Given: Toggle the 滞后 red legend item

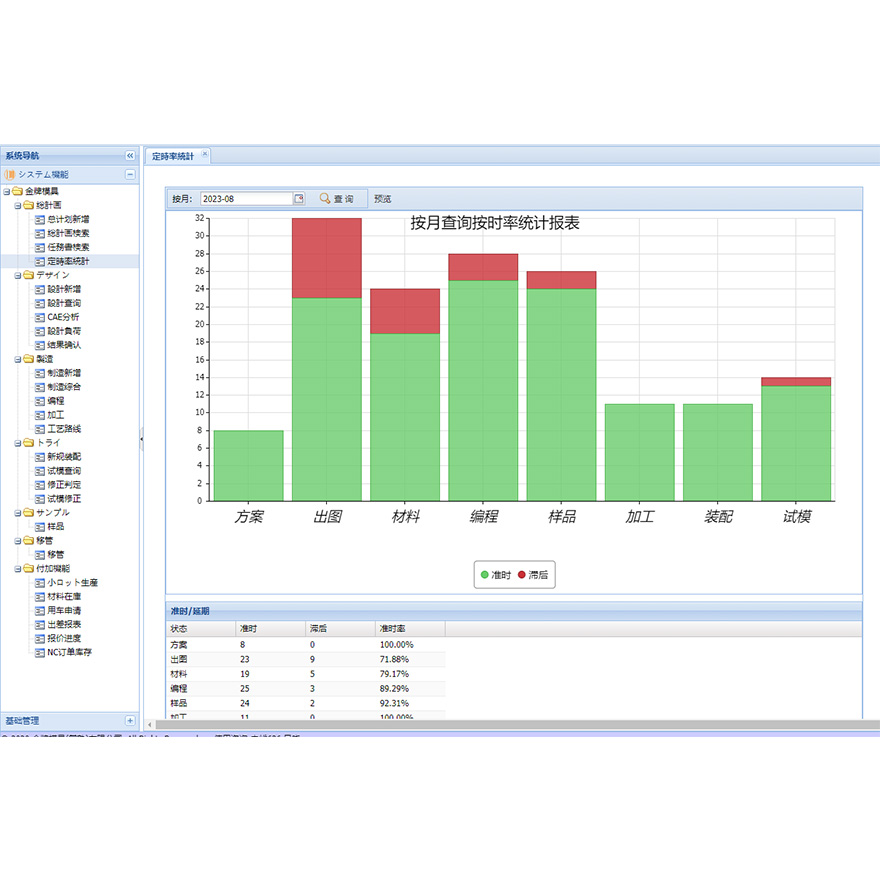Looking at the screenshot, I should (x=533, y=575).
